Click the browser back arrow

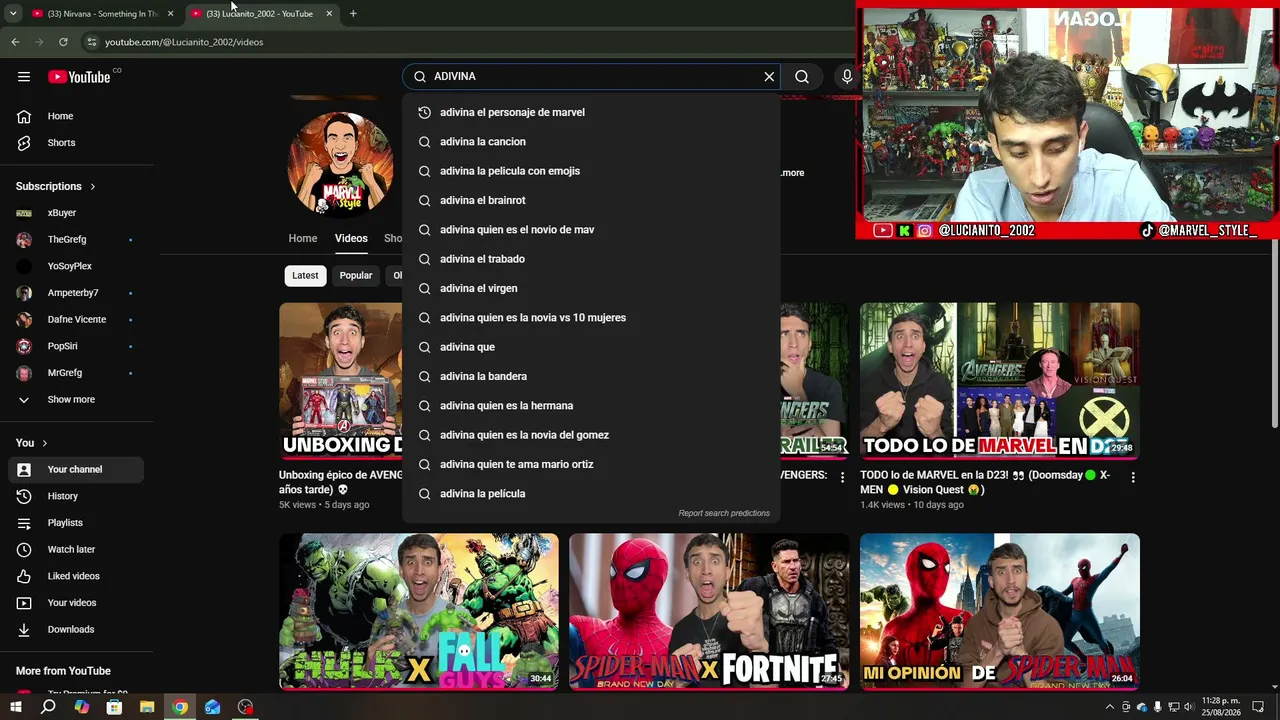click(x=15, y=42)
